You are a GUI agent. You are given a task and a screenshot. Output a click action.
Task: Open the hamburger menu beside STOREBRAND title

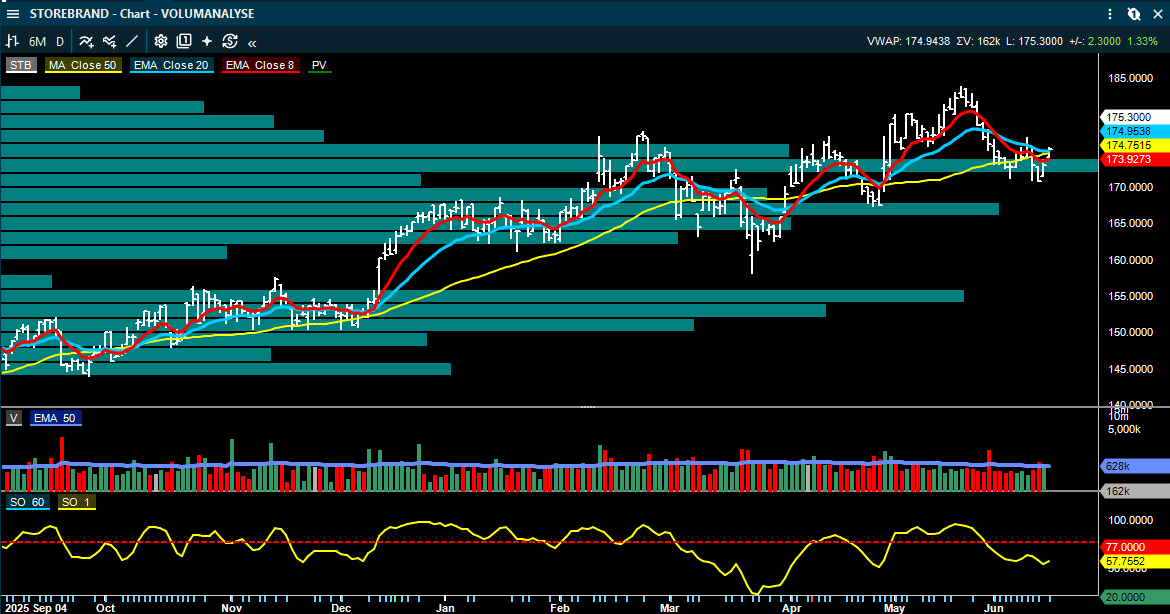pyautogui.click(x=13, y=13)
